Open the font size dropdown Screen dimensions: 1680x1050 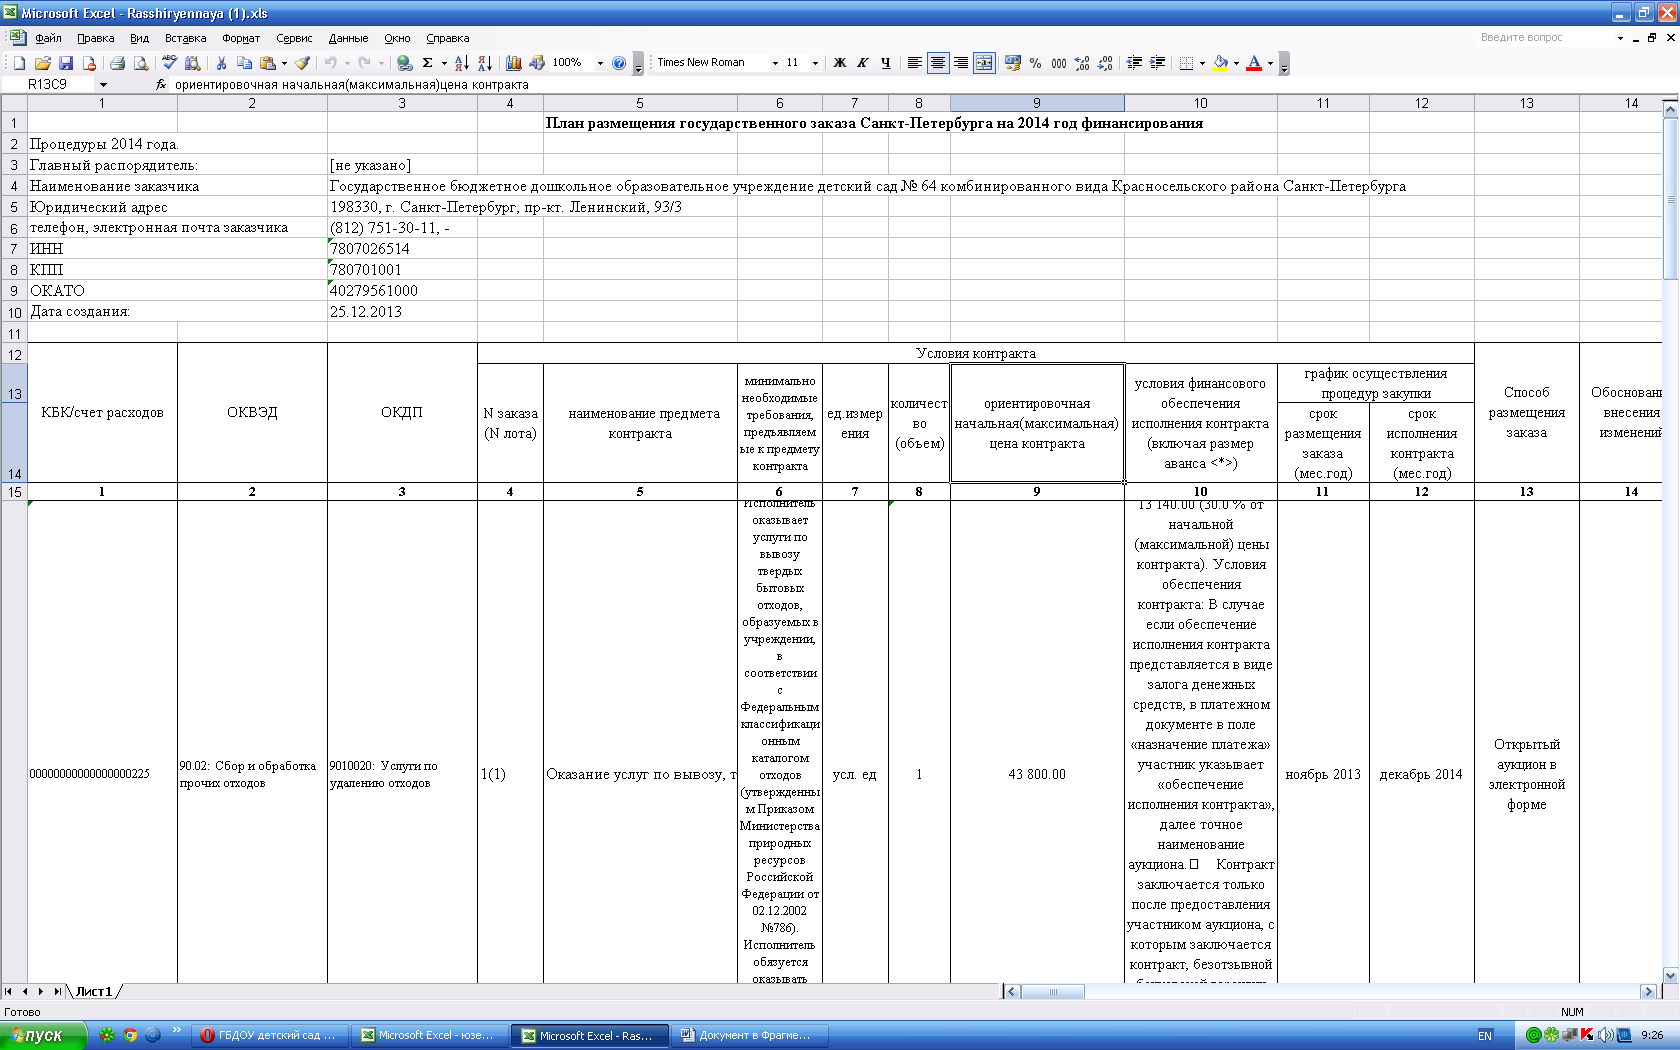tap(815, 63)
